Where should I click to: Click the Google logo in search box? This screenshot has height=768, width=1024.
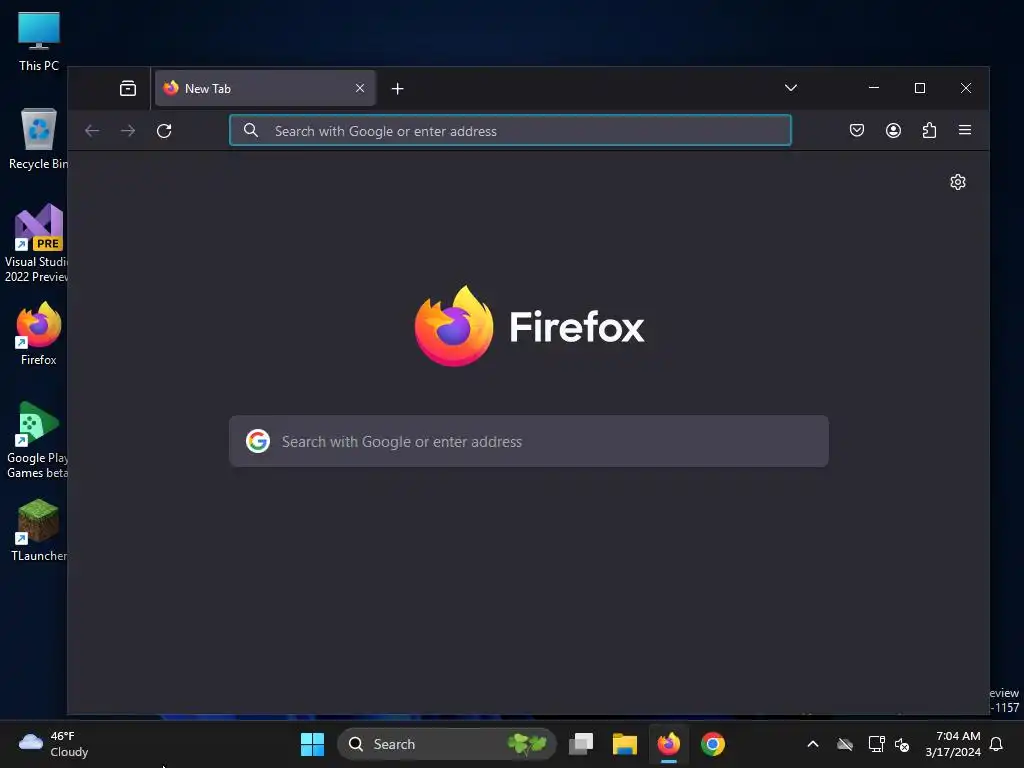[x=258, y=441]
